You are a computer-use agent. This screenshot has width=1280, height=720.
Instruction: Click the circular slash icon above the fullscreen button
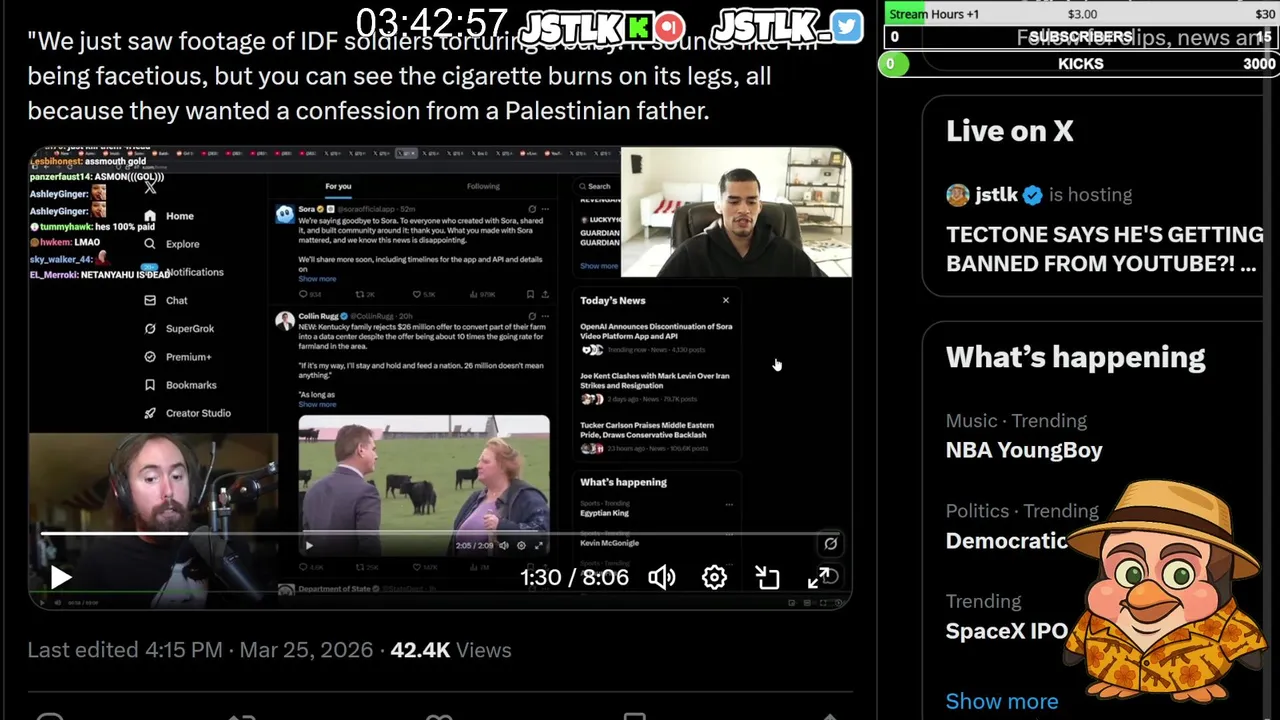tap(830, 543)
